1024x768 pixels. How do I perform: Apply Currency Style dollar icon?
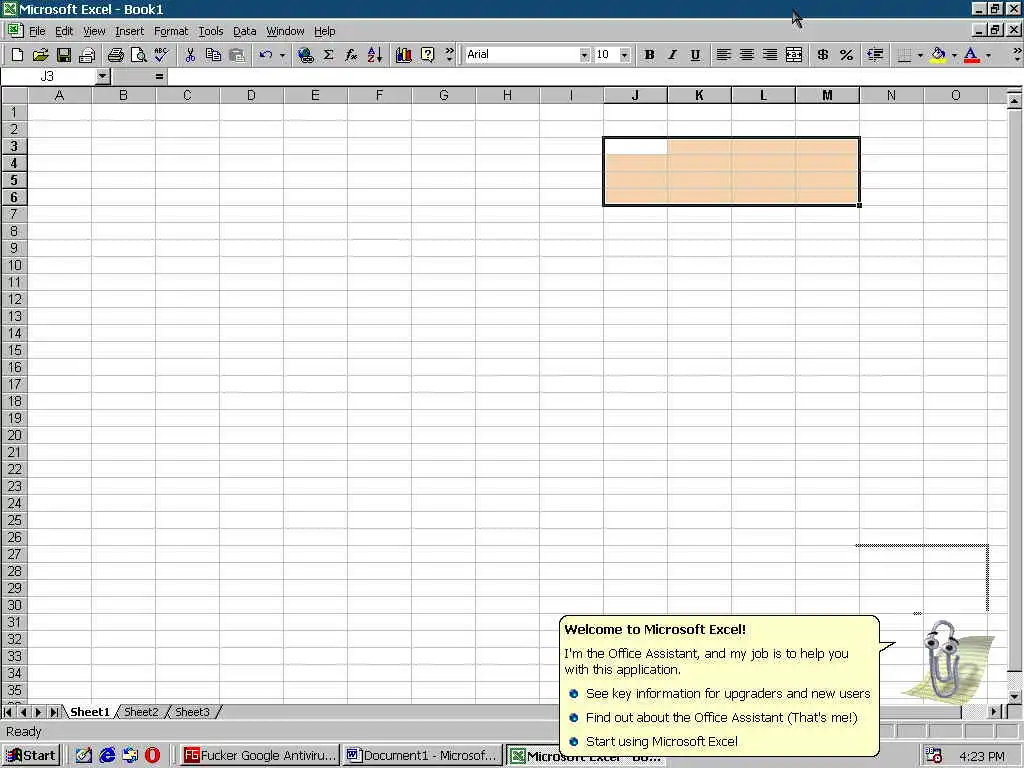(x=823, y=55)
